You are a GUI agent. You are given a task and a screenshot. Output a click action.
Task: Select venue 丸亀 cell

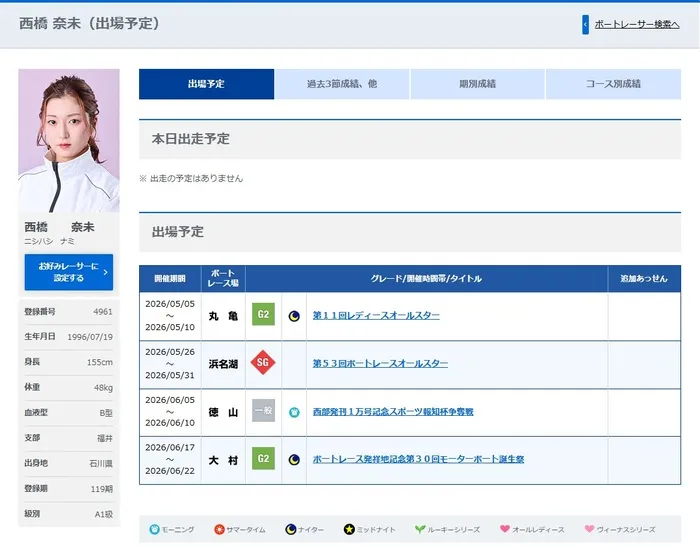click(223, 316)
